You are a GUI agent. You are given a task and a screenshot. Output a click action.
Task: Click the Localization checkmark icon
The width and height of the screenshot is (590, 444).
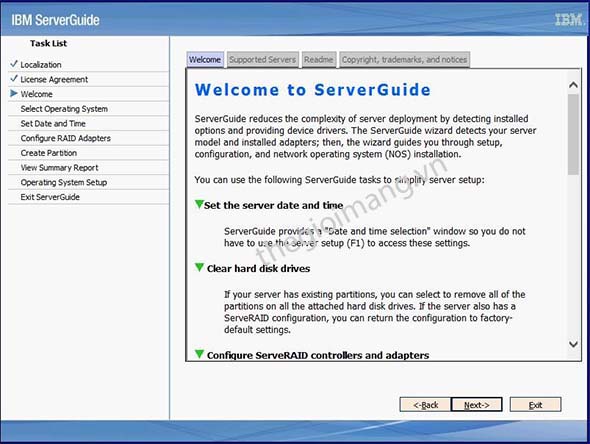coord(14,64)
